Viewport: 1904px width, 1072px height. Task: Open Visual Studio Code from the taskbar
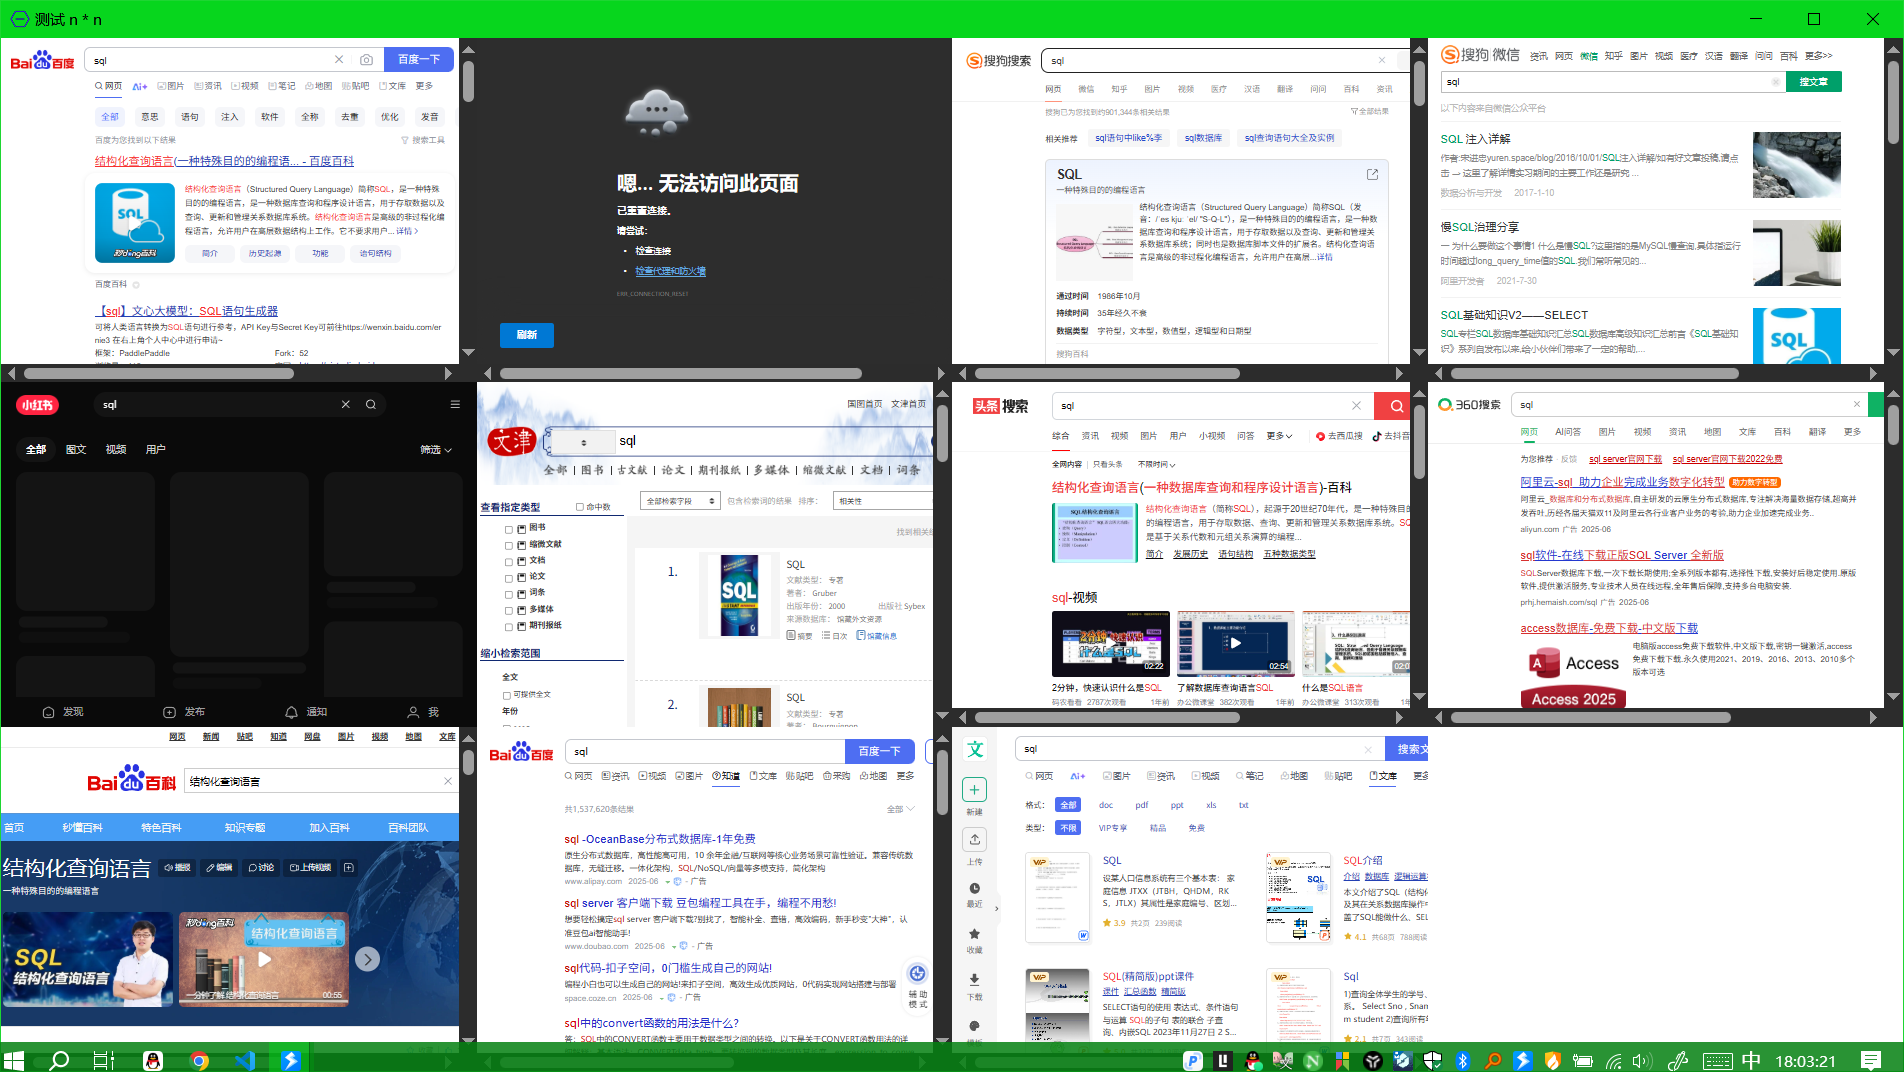click(245, 1061)
